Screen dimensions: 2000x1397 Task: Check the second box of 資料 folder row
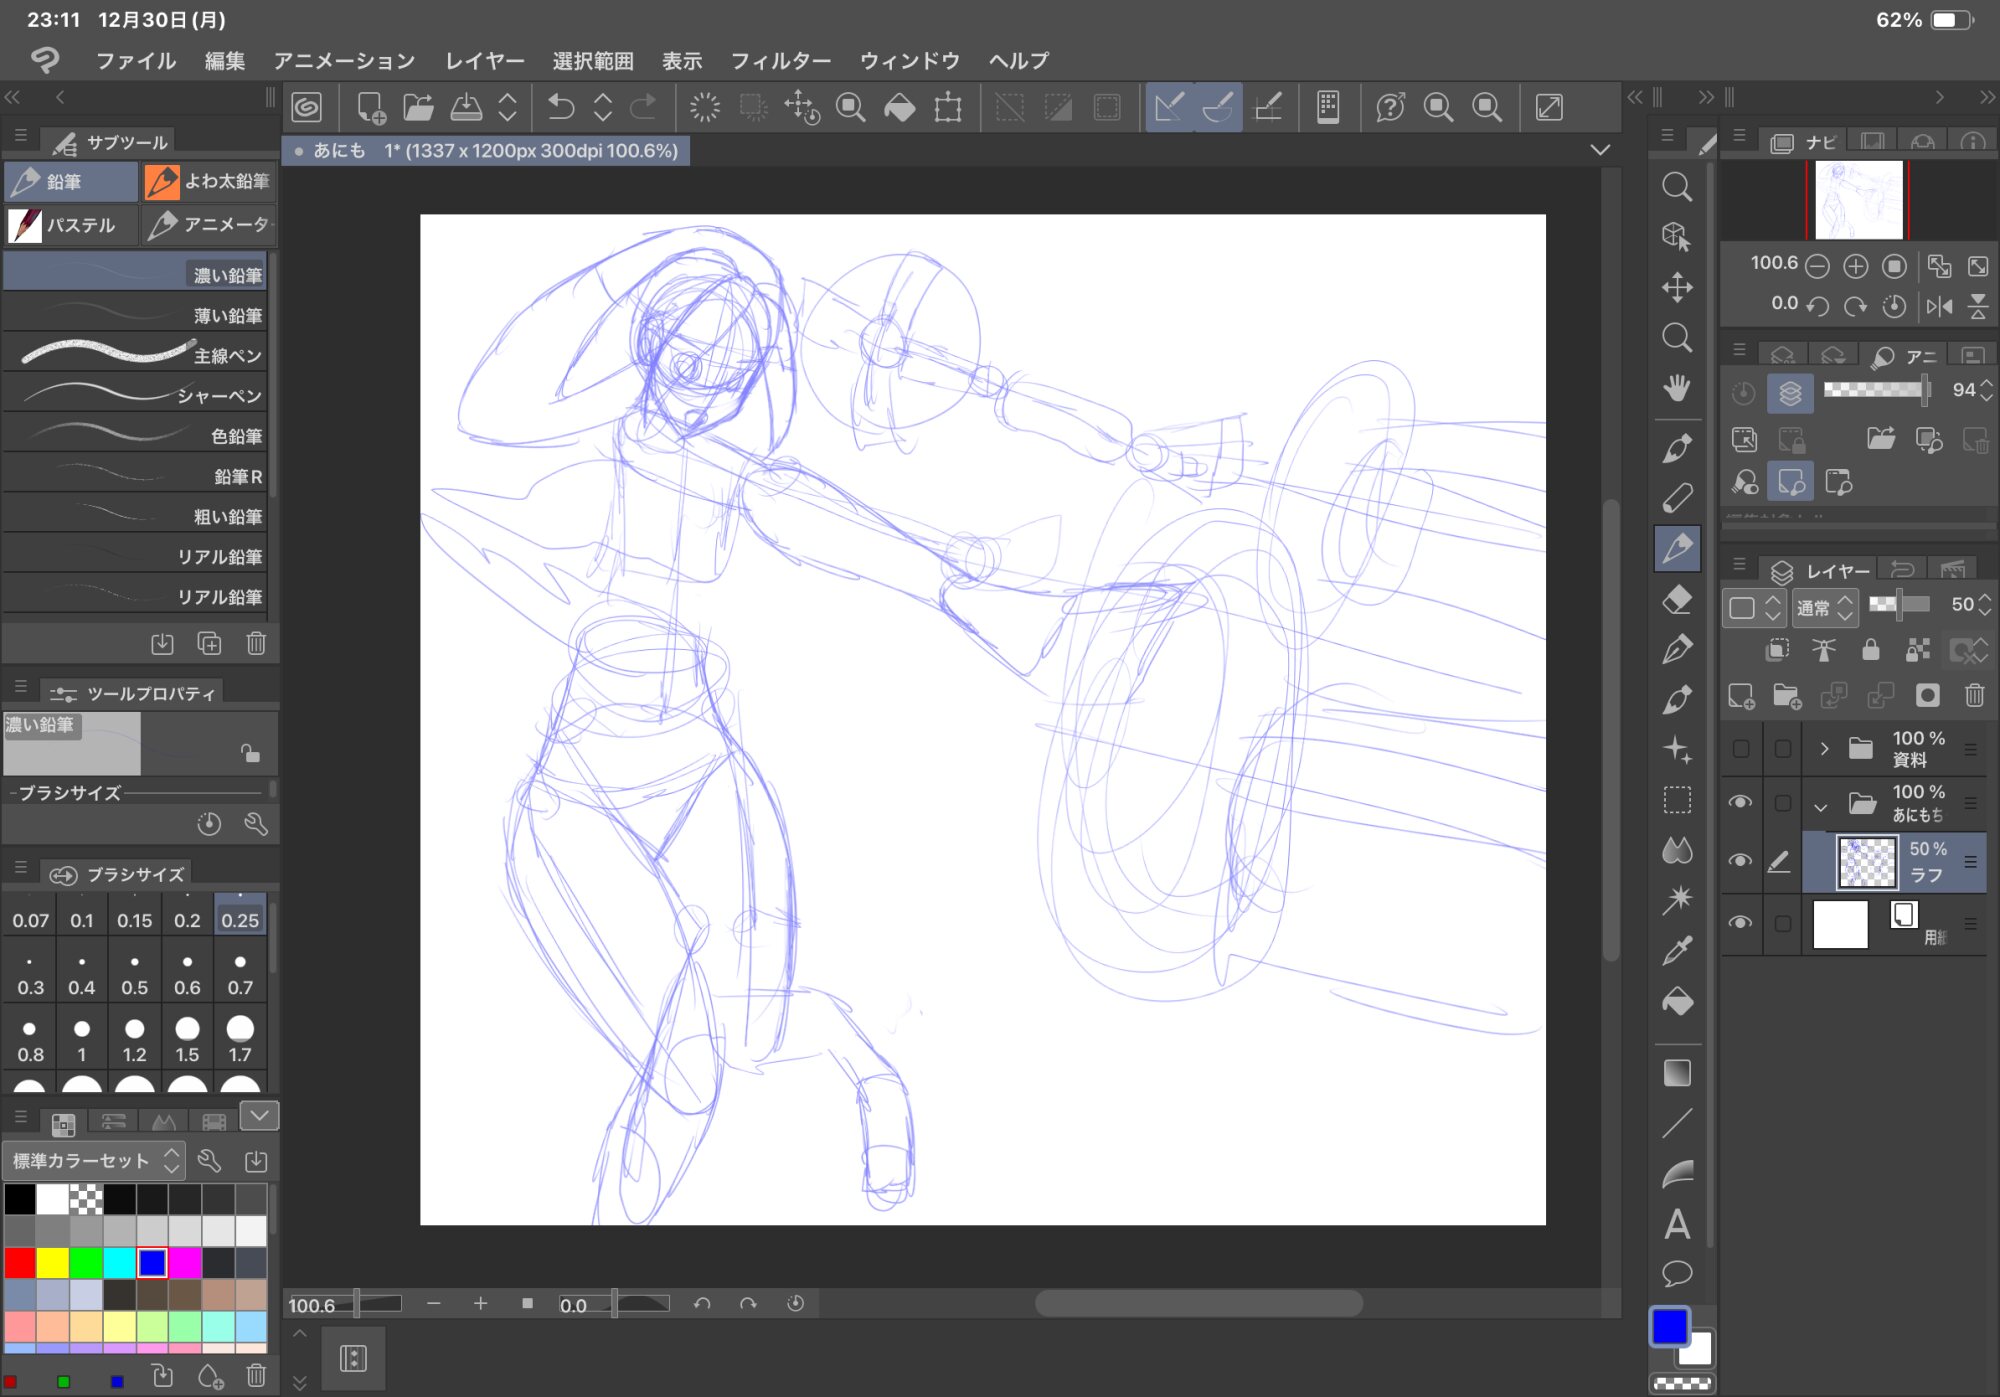tap(1782, 748)
